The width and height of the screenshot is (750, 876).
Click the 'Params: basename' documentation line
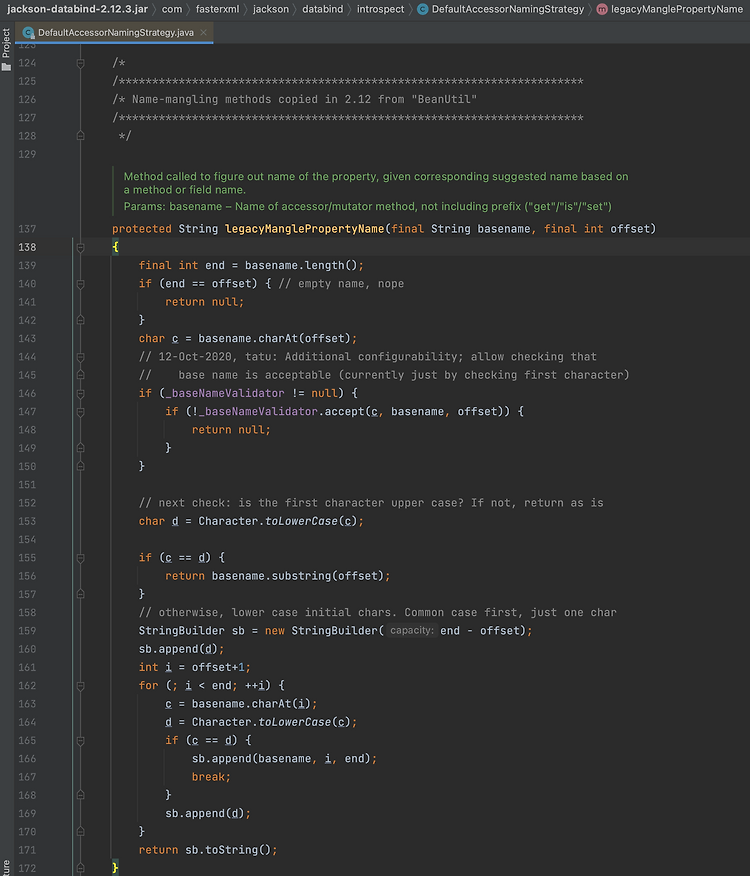[368, 207]
